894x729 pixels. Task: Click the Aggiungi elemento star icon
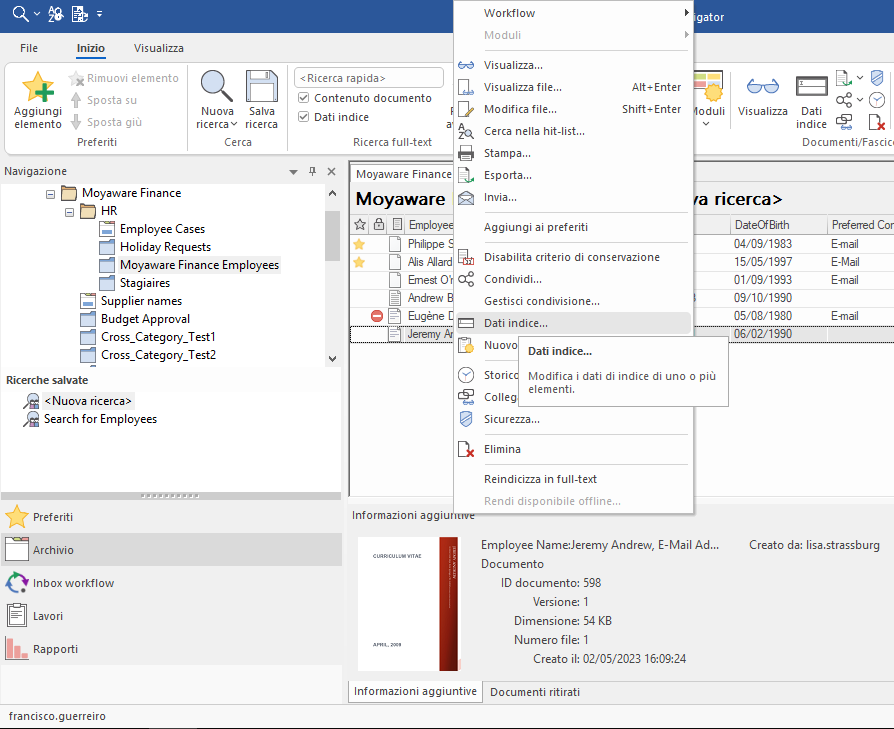[x=38, y=90]
